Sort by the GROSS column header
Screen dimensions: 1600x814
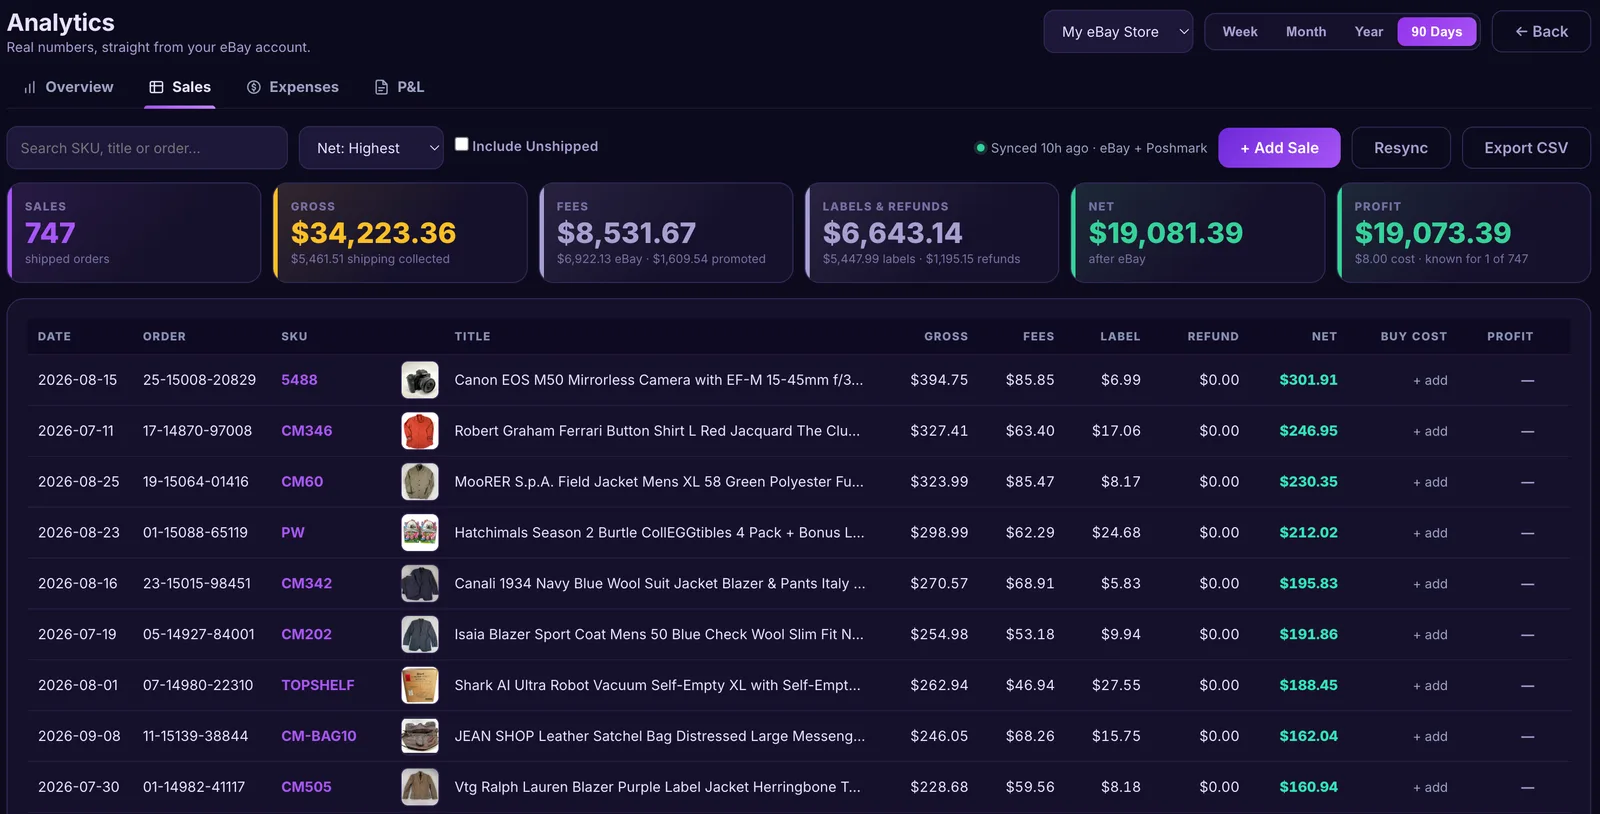point(946,337)
